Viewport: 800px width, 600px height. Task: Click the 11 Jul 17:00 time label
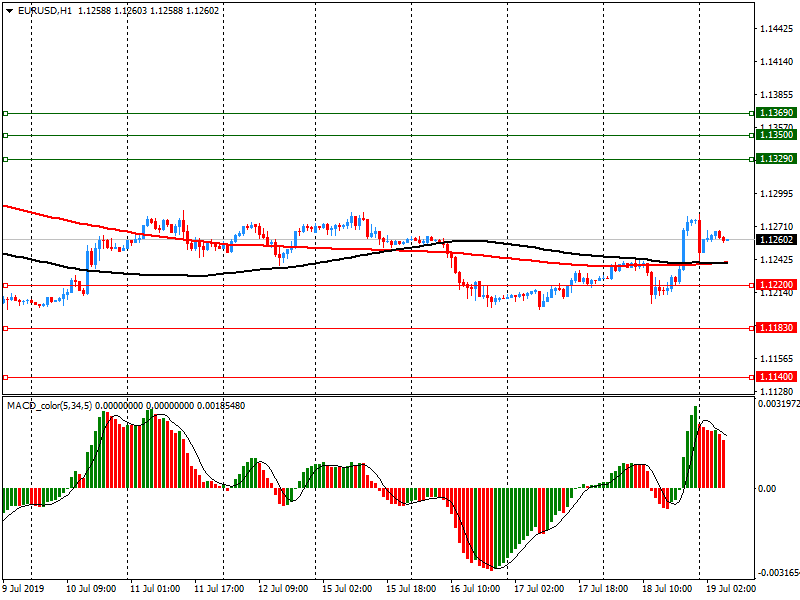coord(219,589)
